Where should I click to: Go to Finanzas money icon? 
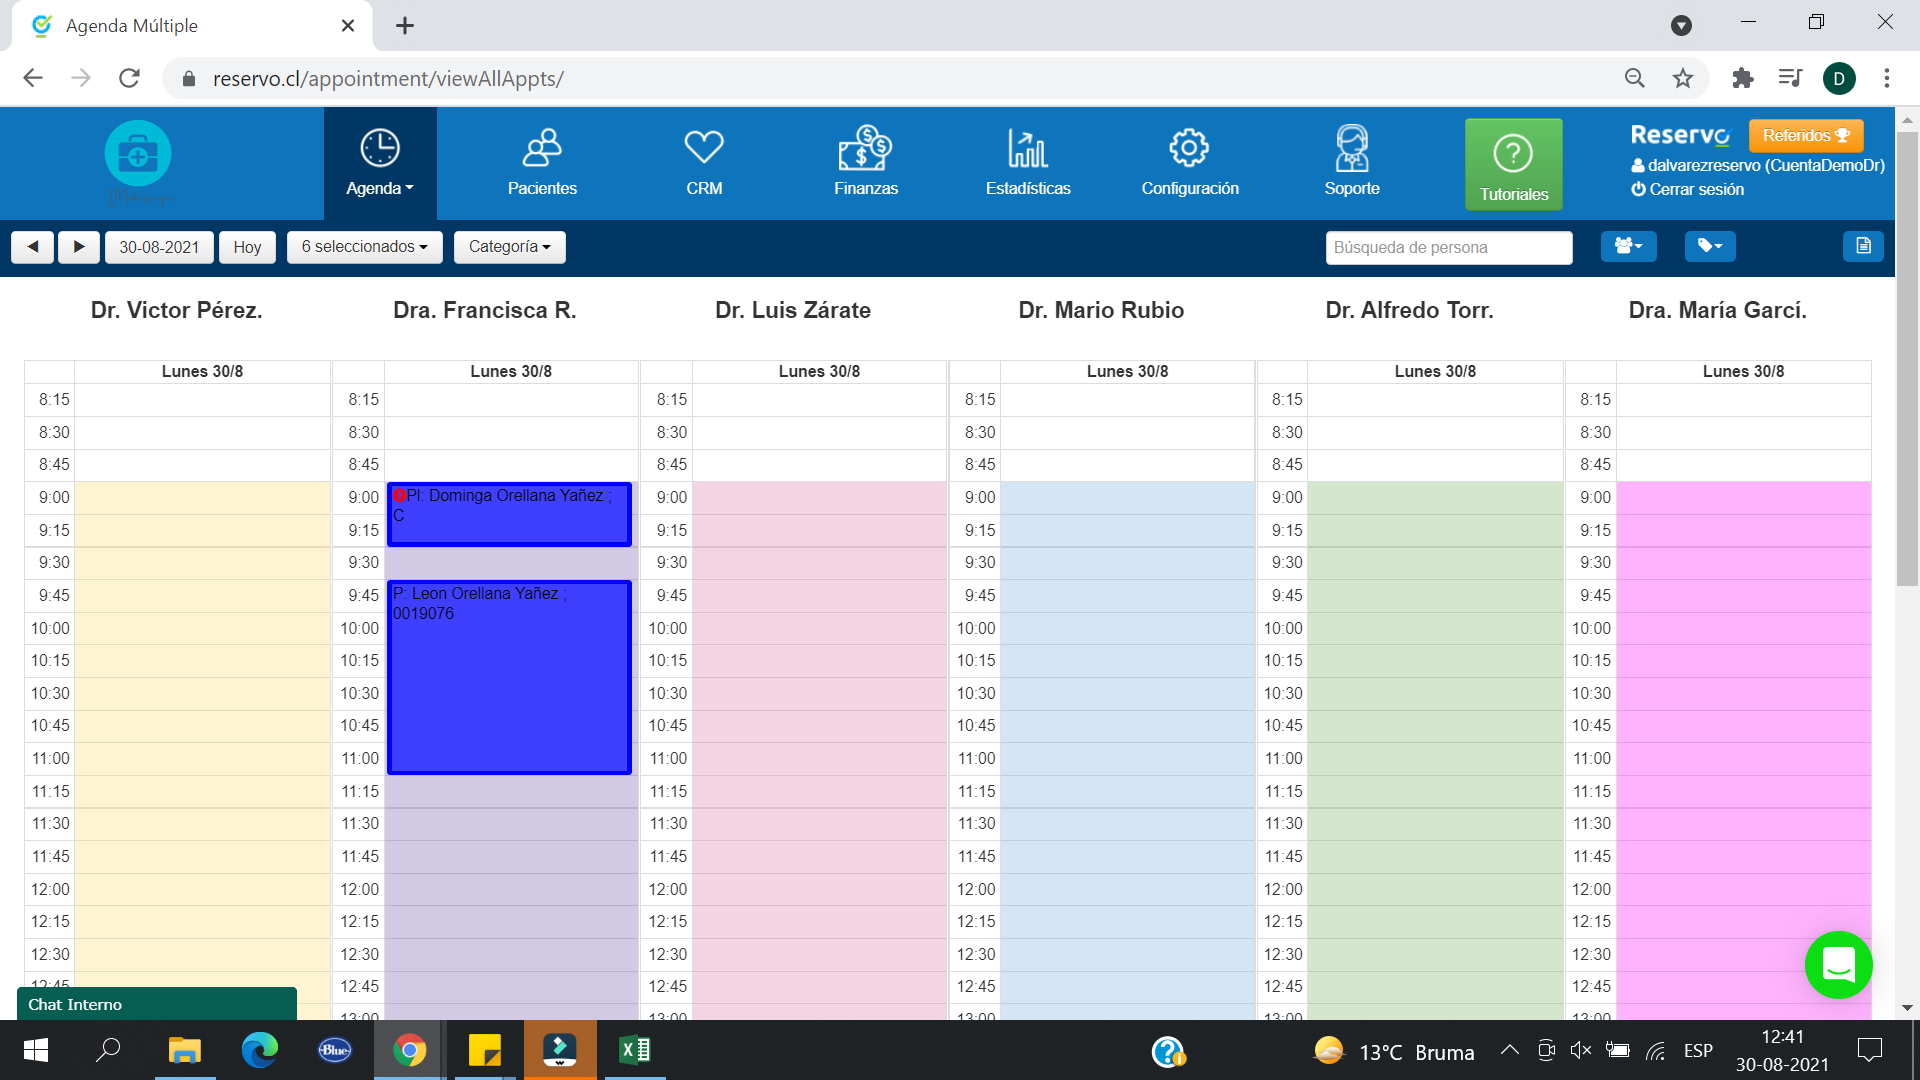point(865,150)
